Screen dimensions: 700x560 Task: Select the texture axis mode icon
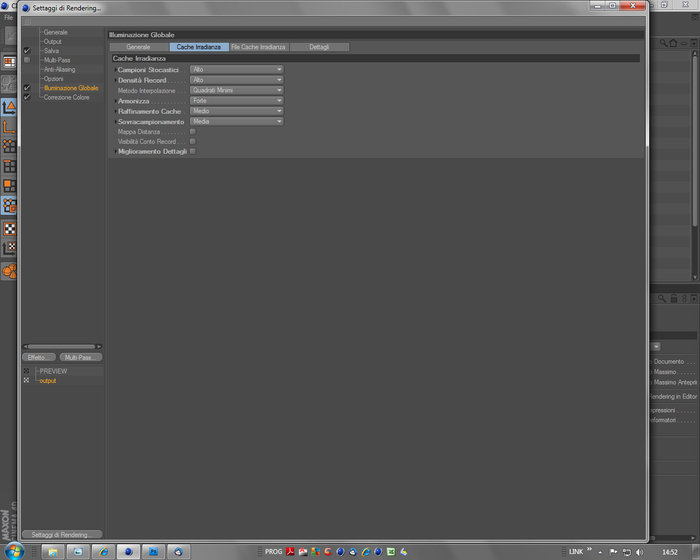(x=9, y=248)
